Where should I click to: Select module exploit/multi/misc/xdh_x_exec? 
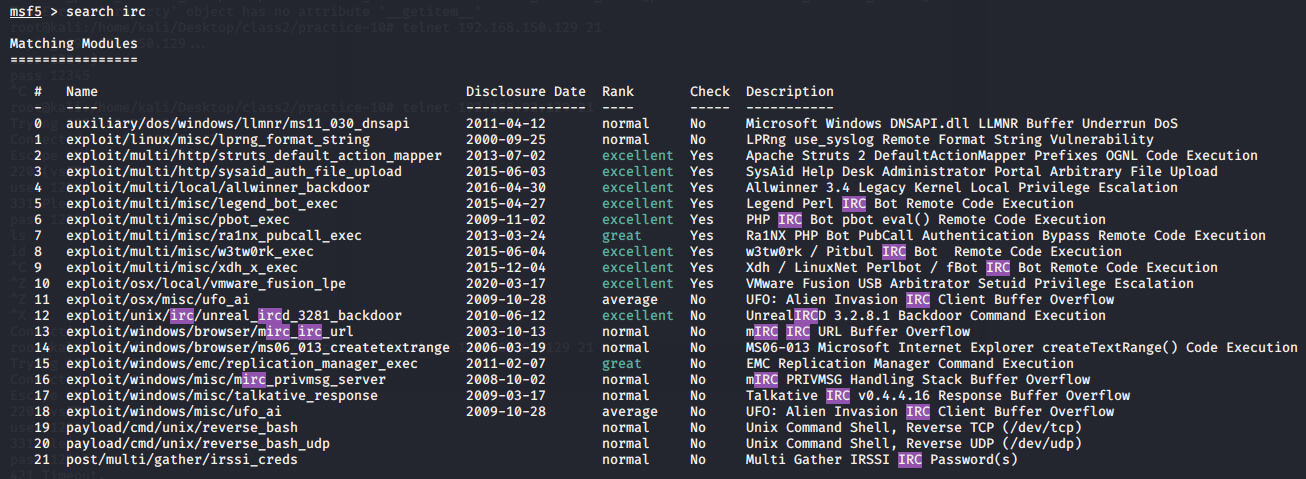tap(182, 268)
